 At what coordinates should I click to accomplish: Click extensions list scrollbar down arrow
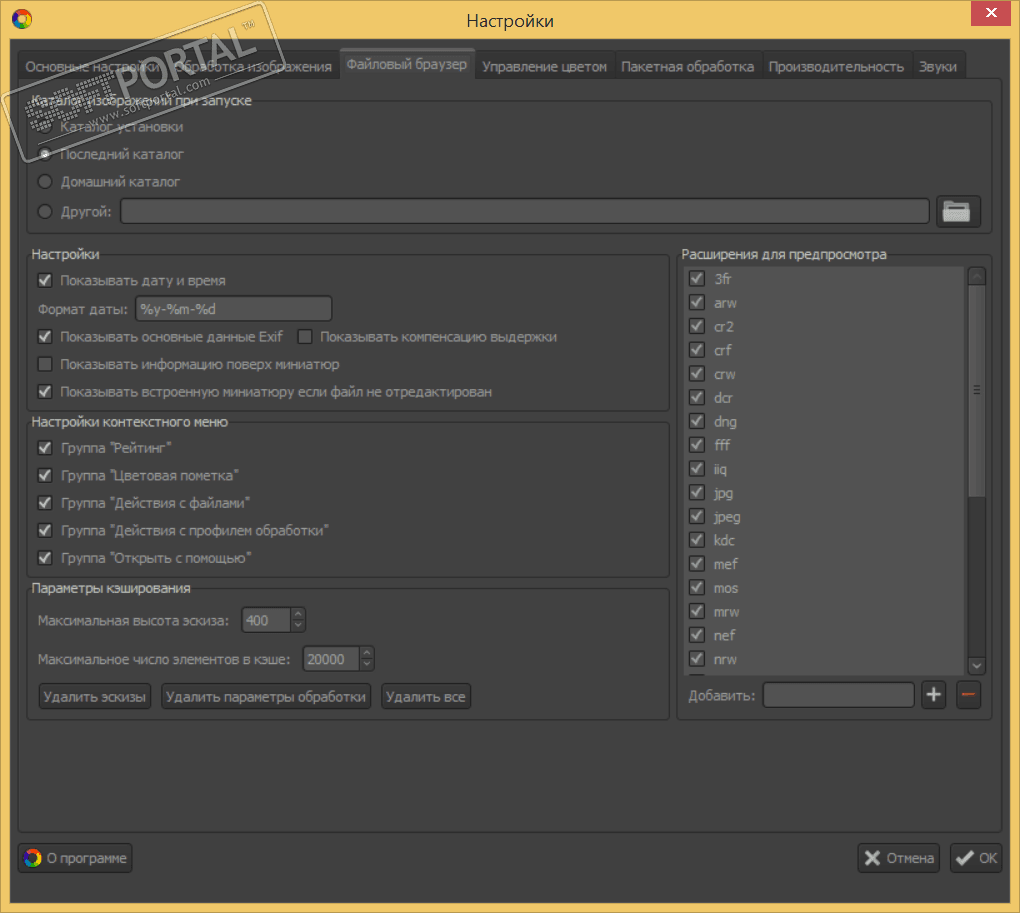pyautogui.click(x=976, y=665)
